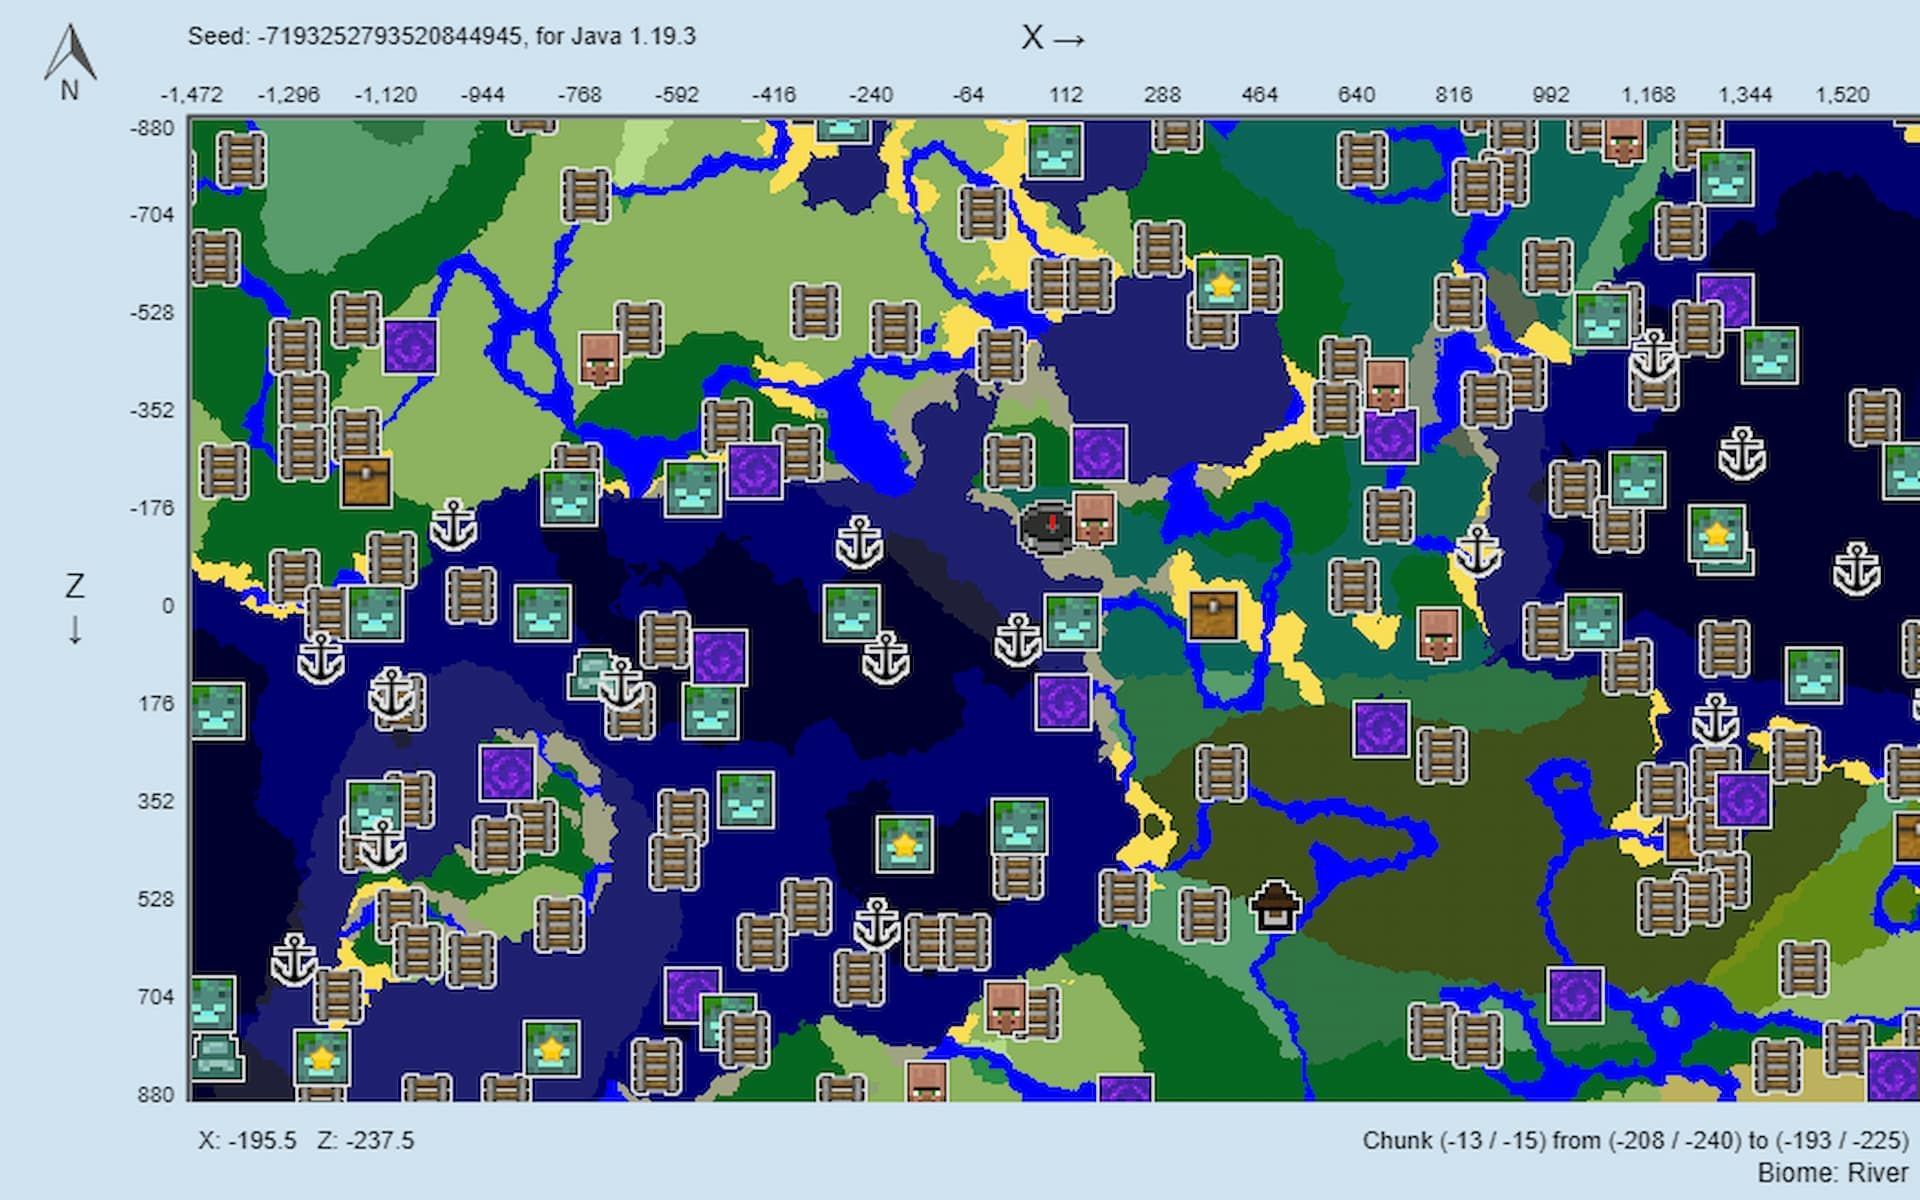Click village icon touching the spawn marker

[1094, 518]
